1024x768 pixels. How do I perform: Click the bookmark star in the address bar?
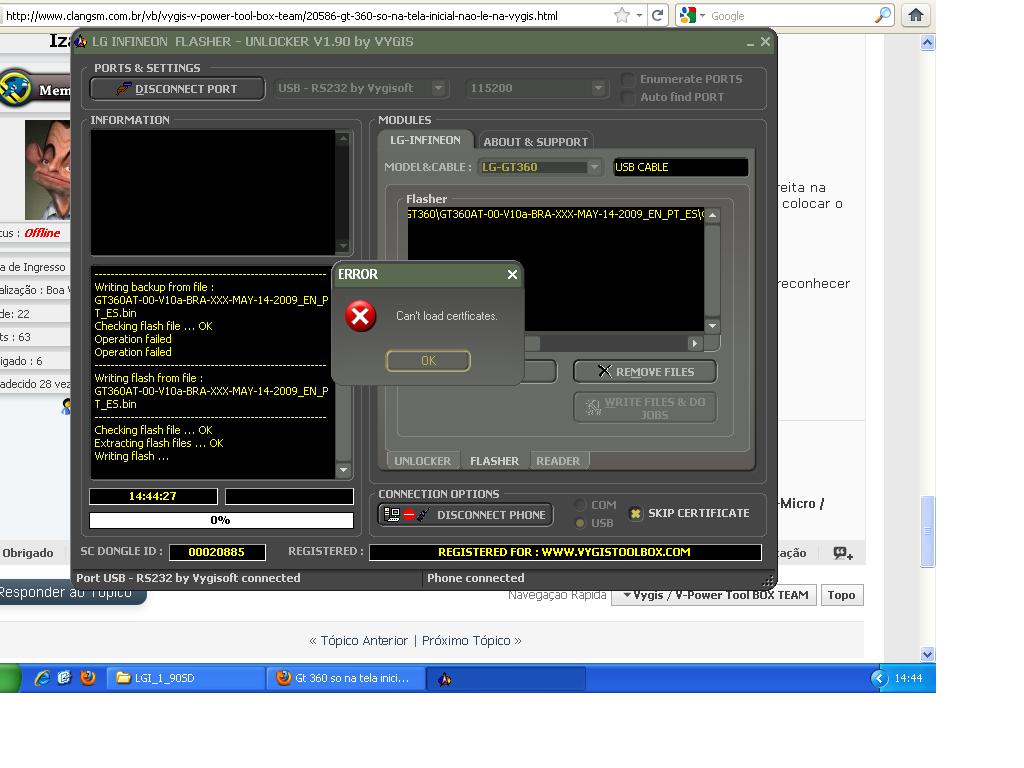[622, 15]
